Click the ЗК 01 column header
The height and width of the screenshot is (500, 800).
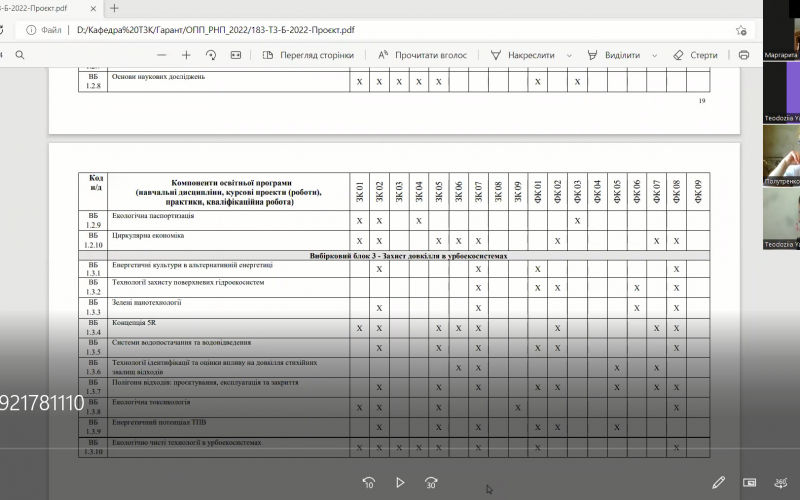(x=360, y=192)
